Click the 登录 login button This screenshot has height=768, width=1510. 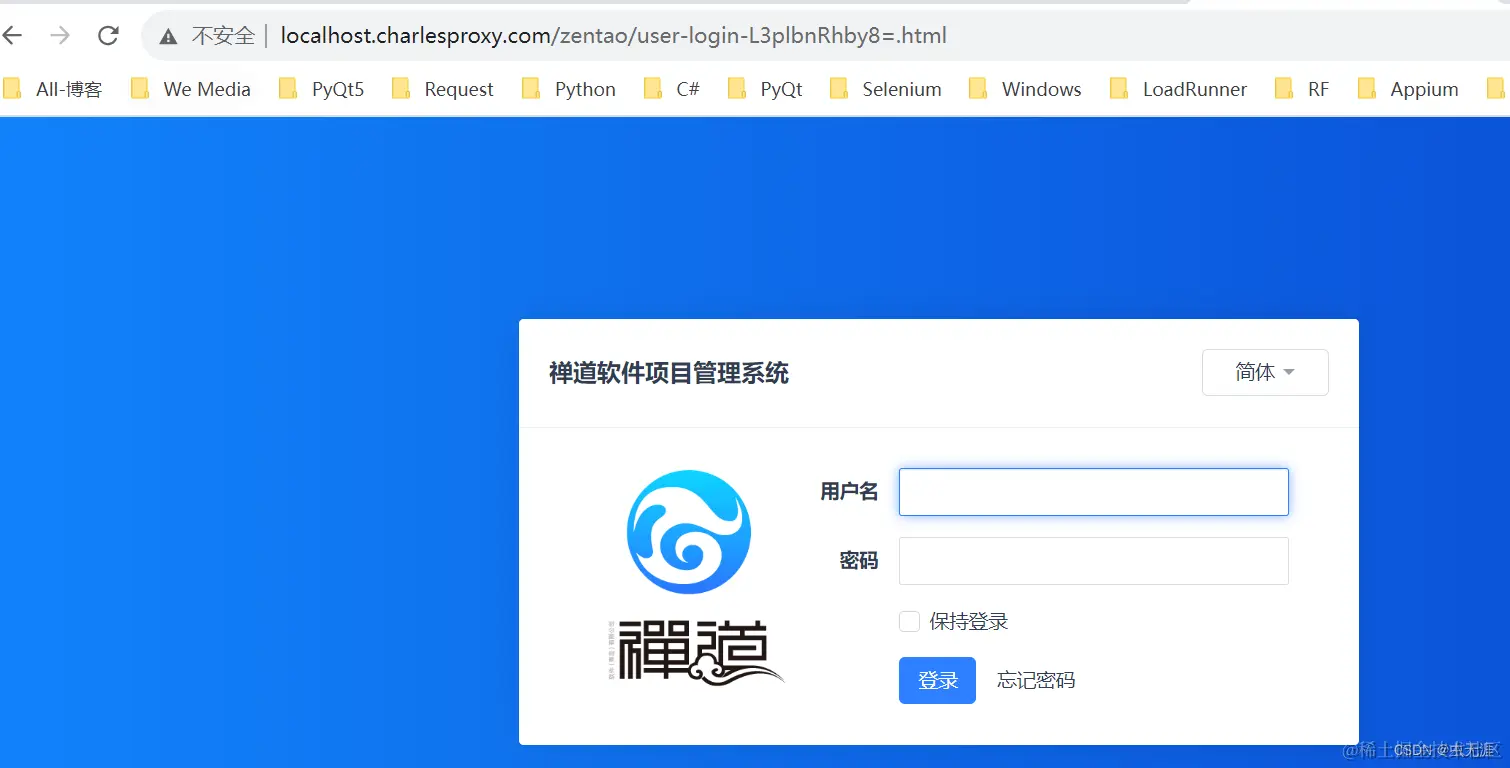click(x=936, y=680)
